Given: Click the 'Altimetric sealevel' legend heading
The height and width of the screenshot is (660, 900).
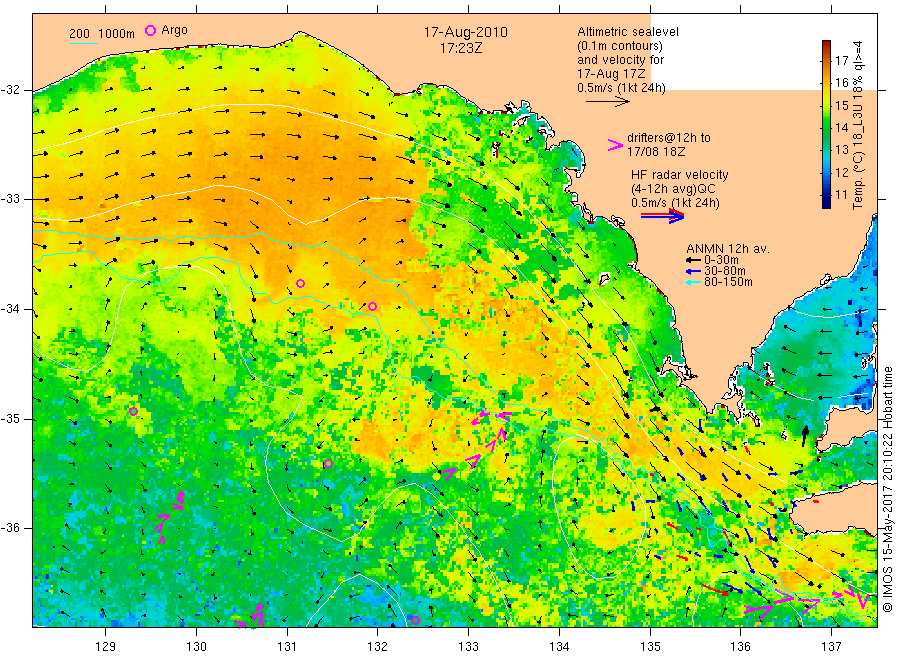Looking at the screenshot, I should pos(628,32).
